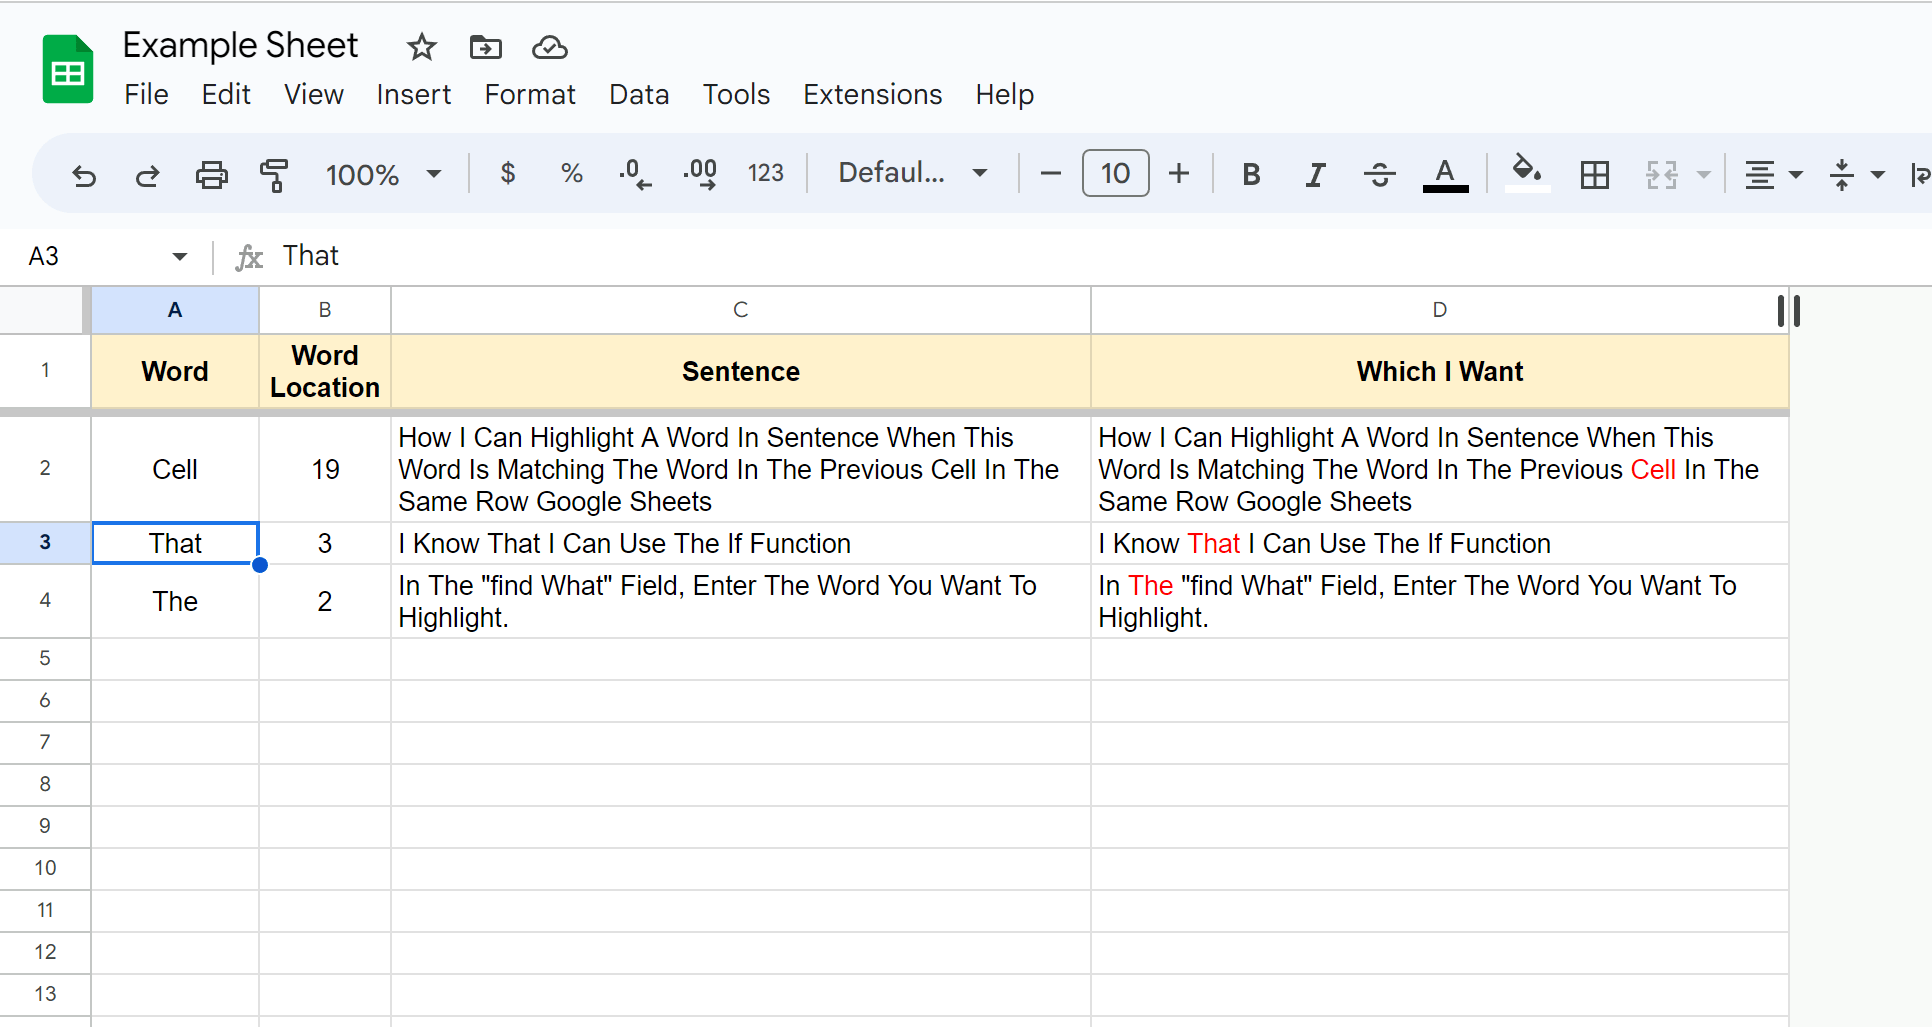Toggle italic formatting

[1315, 174]
